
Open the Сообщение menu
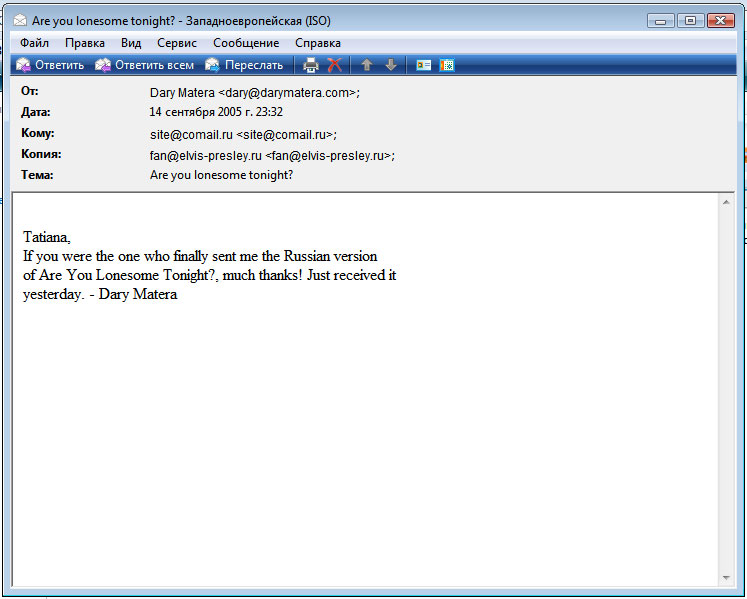click(246, 43)
